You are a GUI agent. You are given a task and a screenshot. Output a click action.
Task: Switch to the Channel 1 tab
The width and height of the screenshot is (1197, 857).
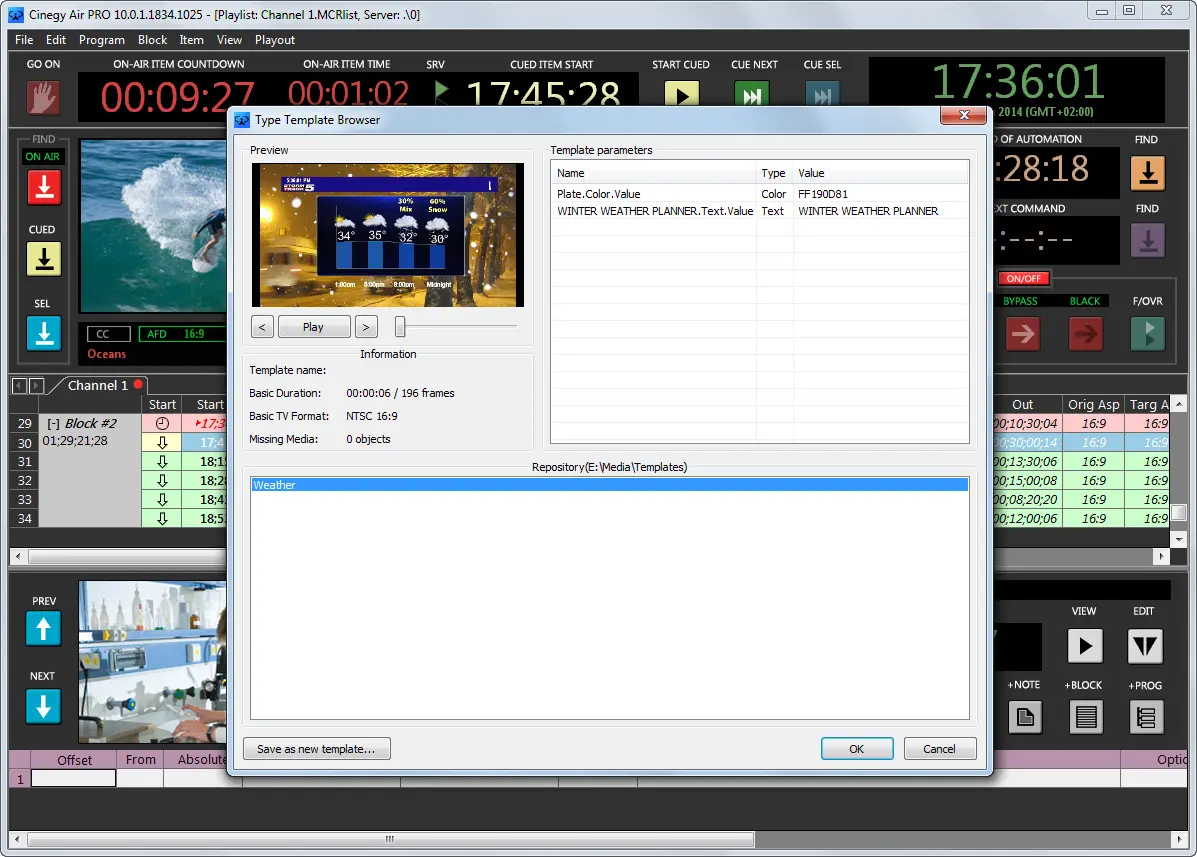pos(96,385)
